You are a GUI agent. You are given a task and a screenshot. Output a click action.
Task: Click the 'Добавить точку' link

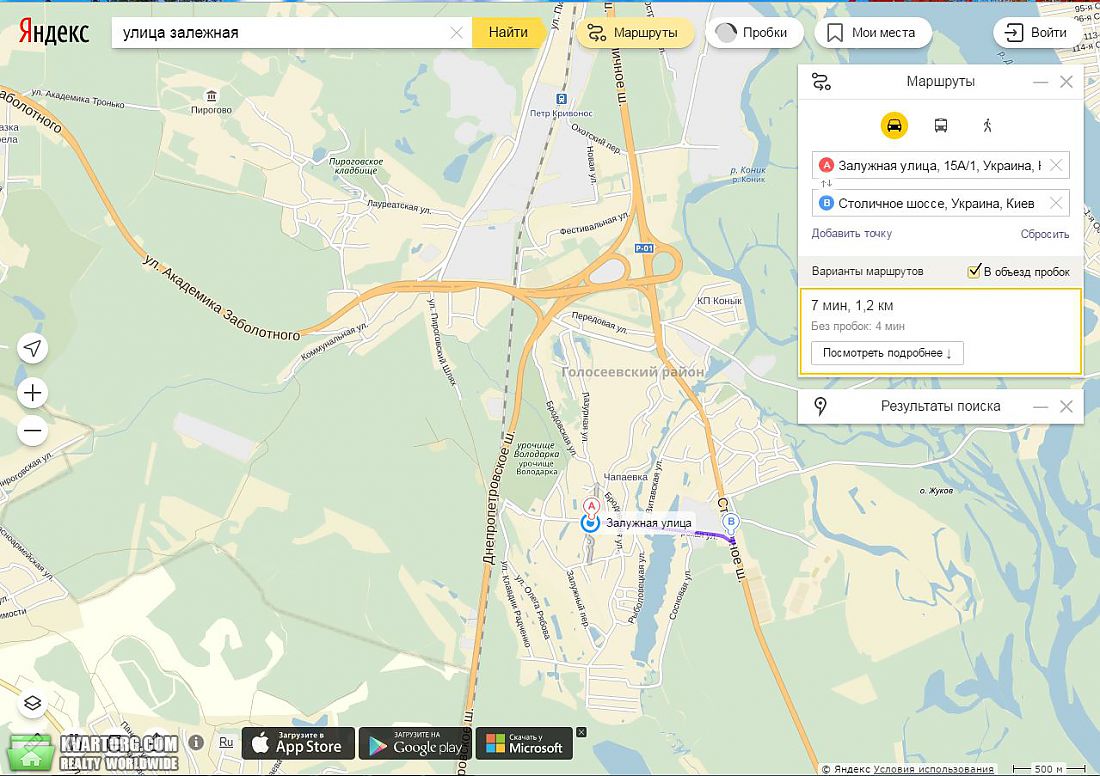(852, 234)
